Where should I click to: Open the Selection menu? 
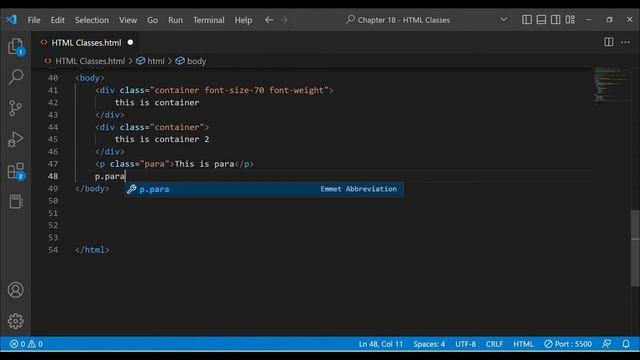pos(92,20)
